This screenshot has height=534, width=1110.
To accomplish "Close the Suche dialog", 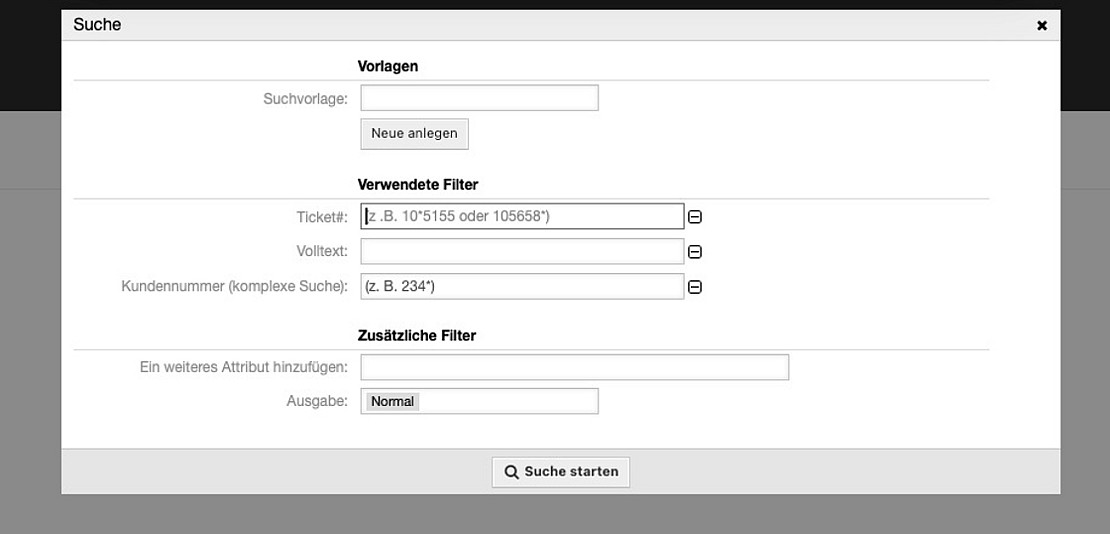I will click(x=1041, y=26).
